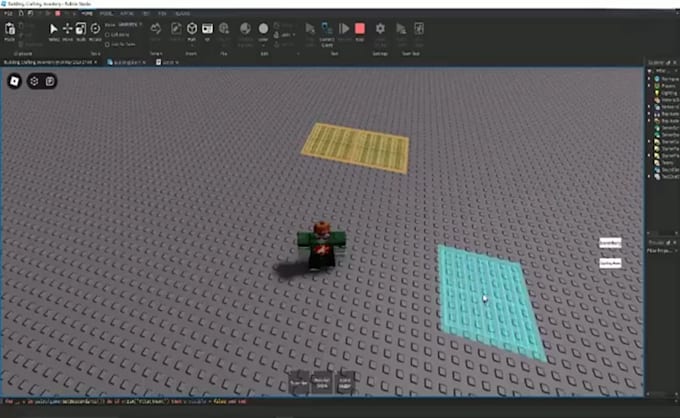680x418 pixels.
Task: Open the File menu
Action: [x=8, y=13]
